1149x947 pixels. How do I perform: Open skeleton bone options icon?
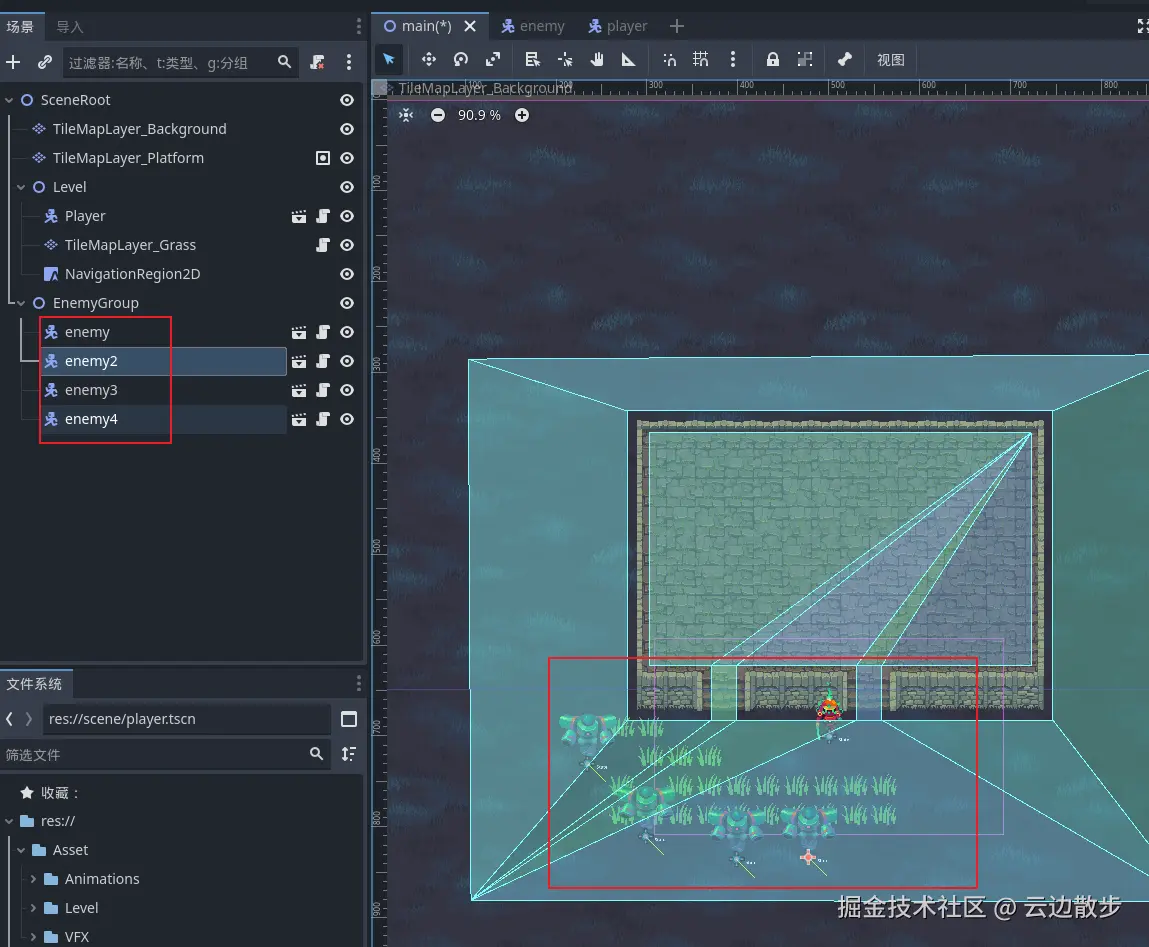click(x=845, y=60)
